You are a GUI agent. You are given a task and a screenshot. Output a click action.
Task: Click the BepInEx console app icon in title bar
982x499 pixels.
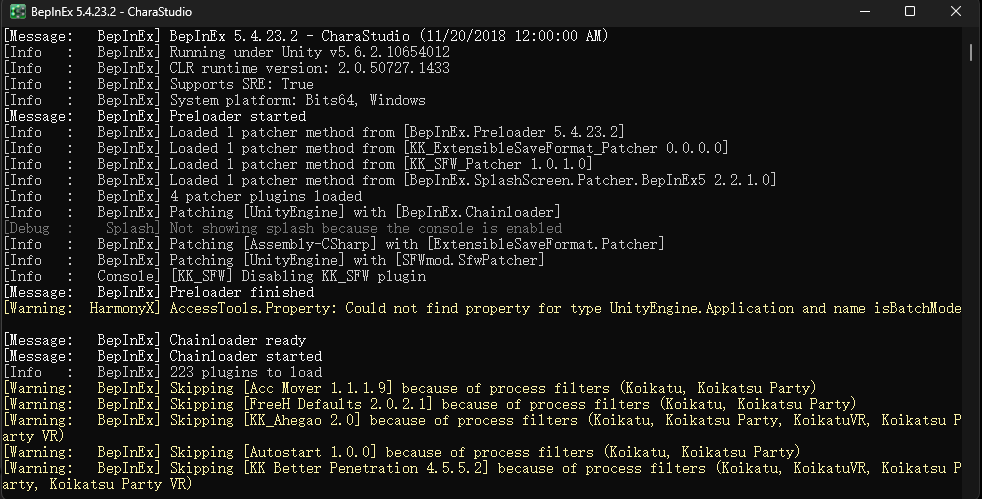pos(18,12)
